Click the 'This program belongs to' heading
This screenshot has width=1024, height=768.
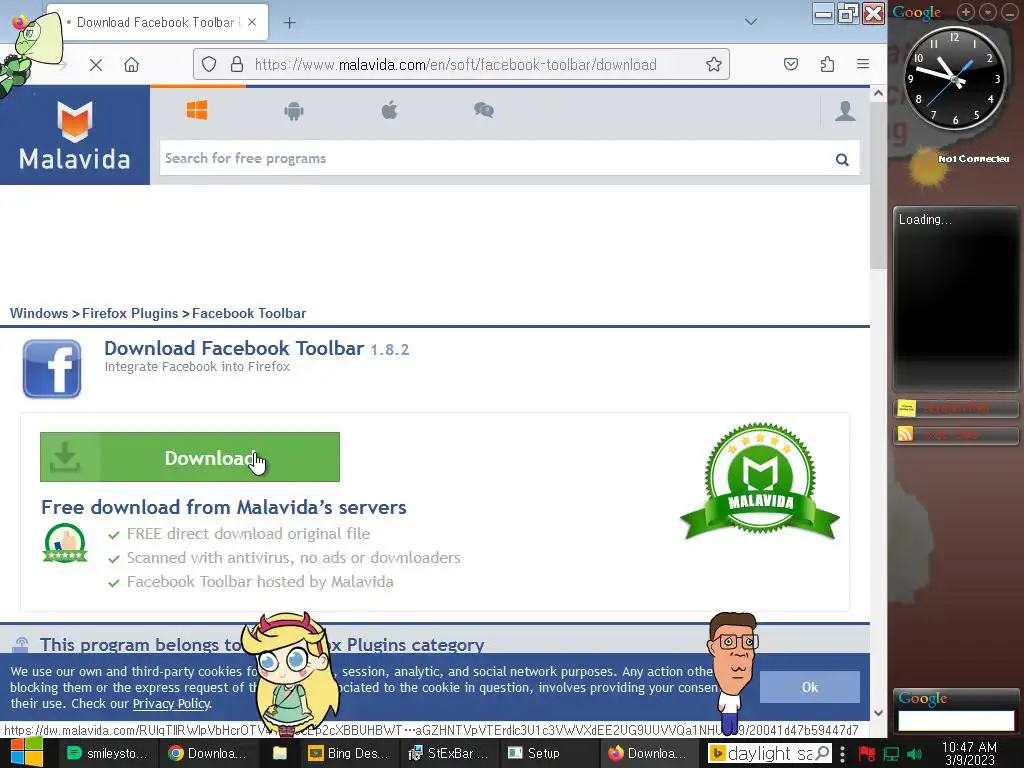(261, 645)
